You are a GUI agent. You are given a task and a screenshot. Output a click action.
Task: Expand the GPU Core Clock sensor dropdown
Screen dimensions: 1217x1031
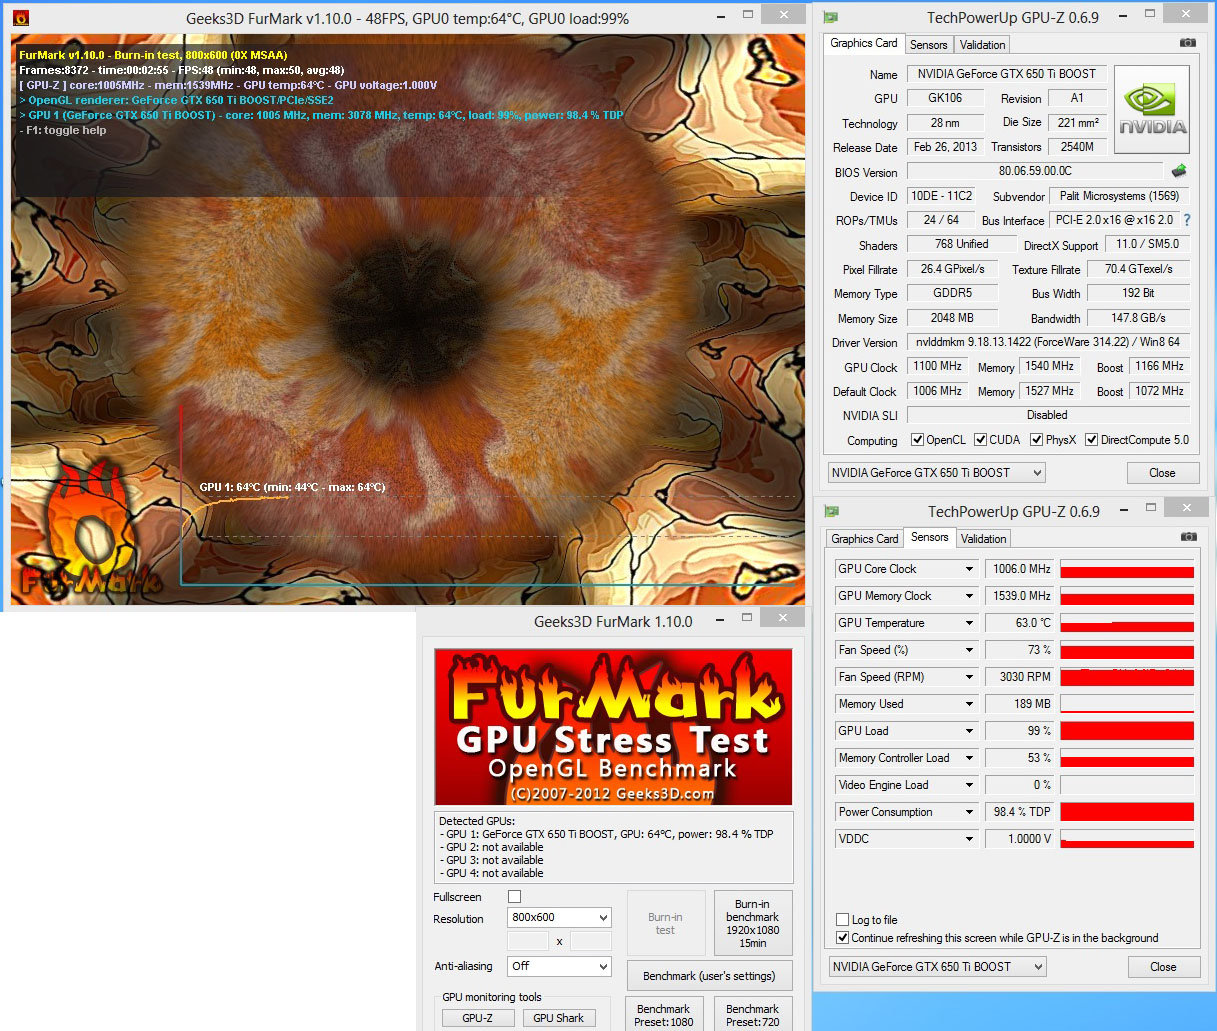click(969, 569)
